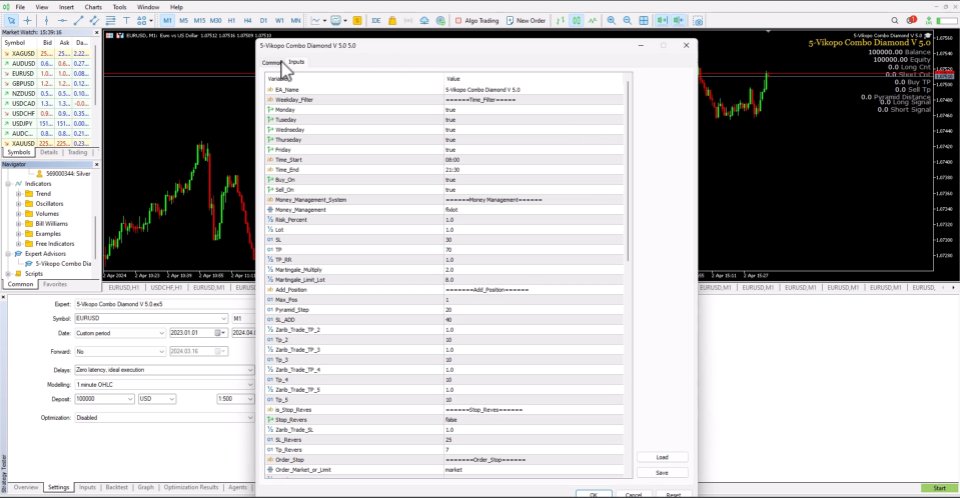Image resolution: width=960 pixels, height=498 pixels.
Task: Select the Monday value true
Action: (x=451, y=110)
